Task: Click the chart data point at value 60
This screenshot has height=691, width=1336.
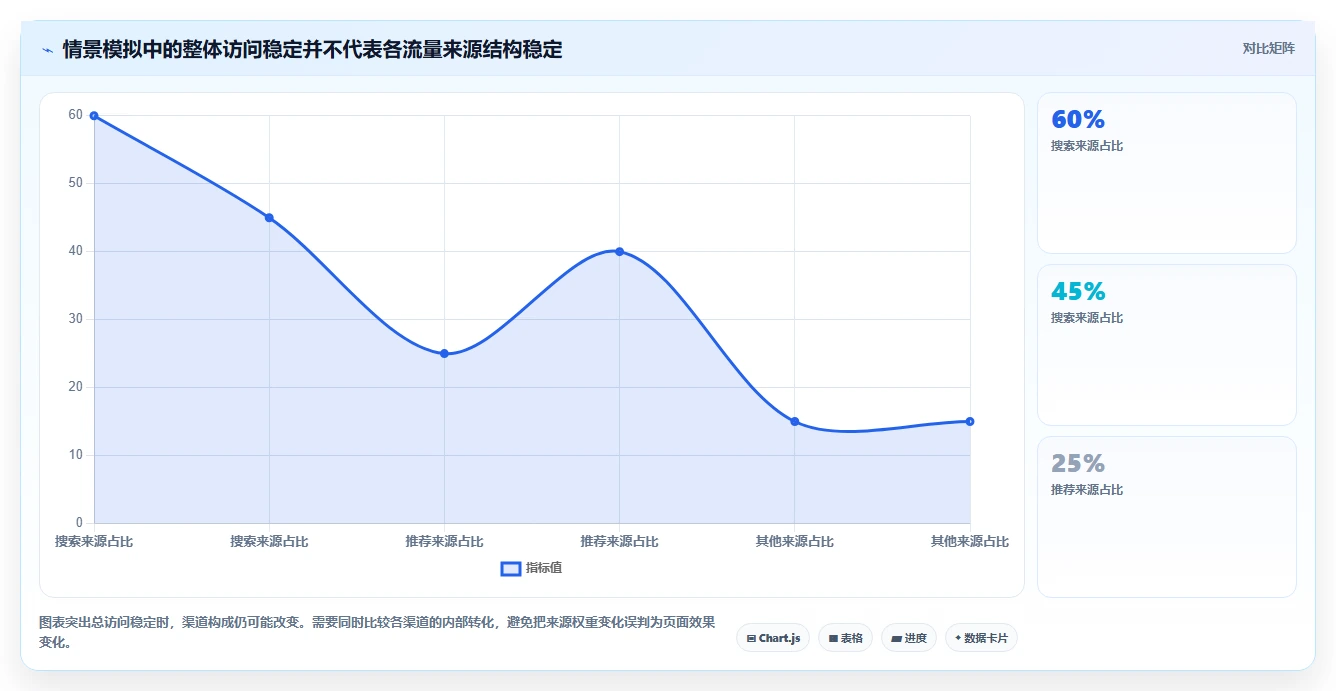Action: point(94,116)
